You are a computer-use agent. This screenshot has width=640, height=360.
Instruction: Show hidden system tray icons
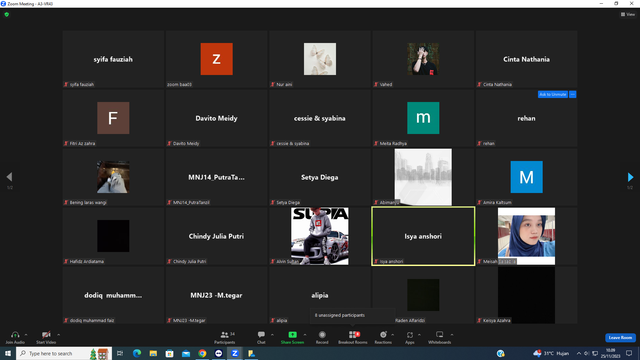coord(578,353)
